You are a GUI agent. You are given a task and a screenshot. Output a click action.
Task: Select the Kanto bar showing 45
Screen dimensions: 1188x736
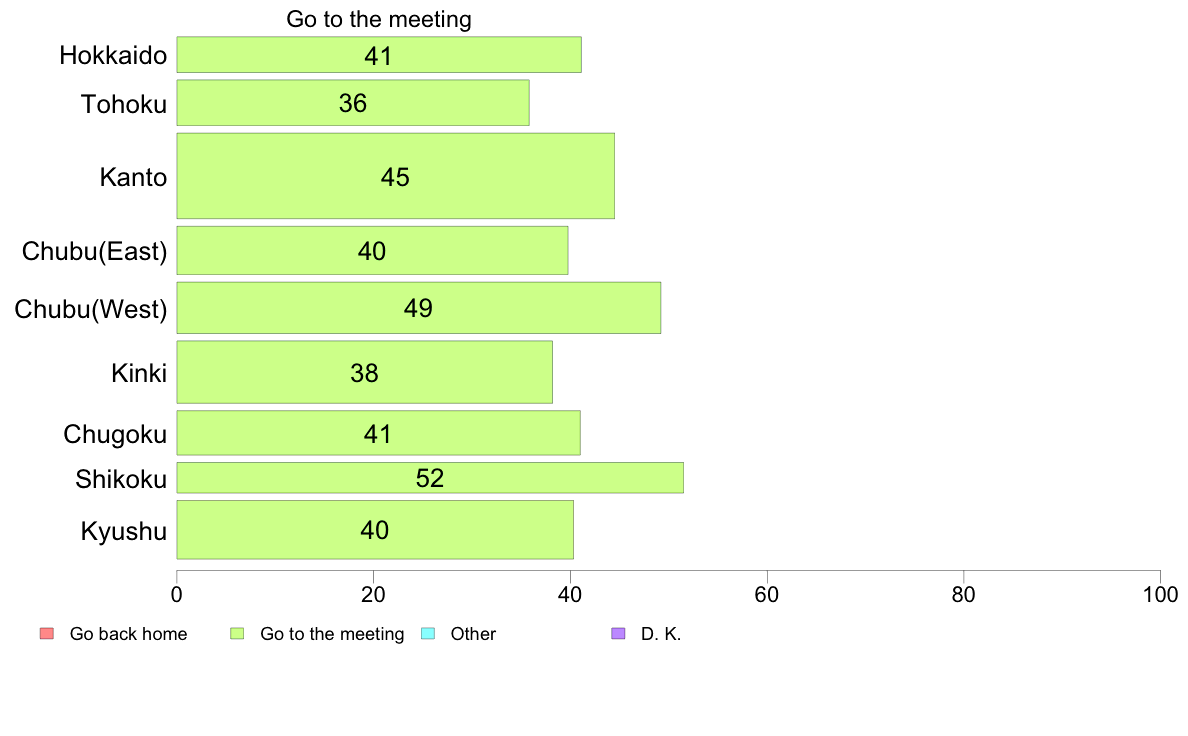[x=395, y=176]
